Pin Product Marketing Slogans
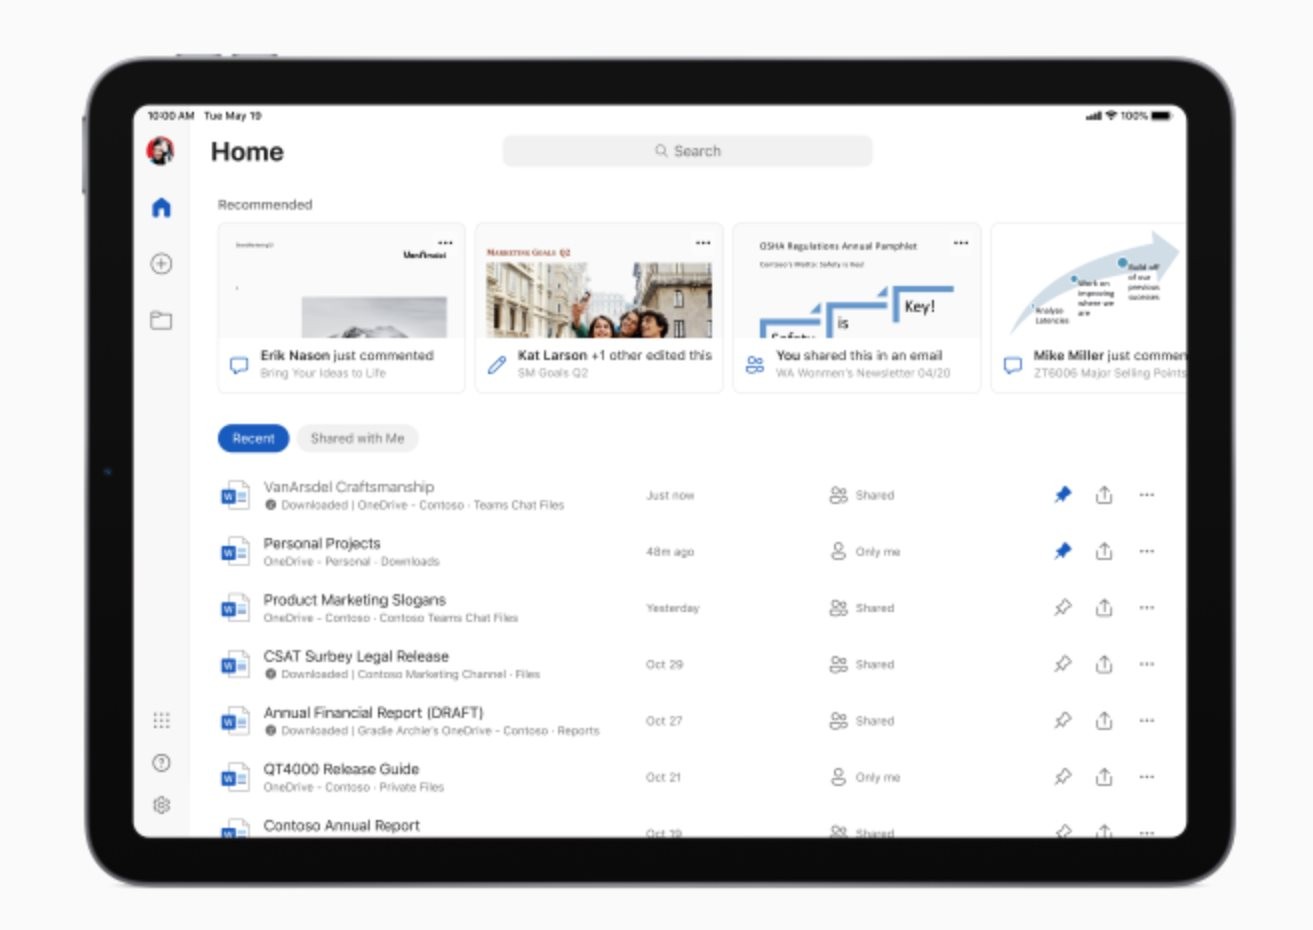Image resolution: width=1313 pixels, height=930 pixels. coord(1063,607)
